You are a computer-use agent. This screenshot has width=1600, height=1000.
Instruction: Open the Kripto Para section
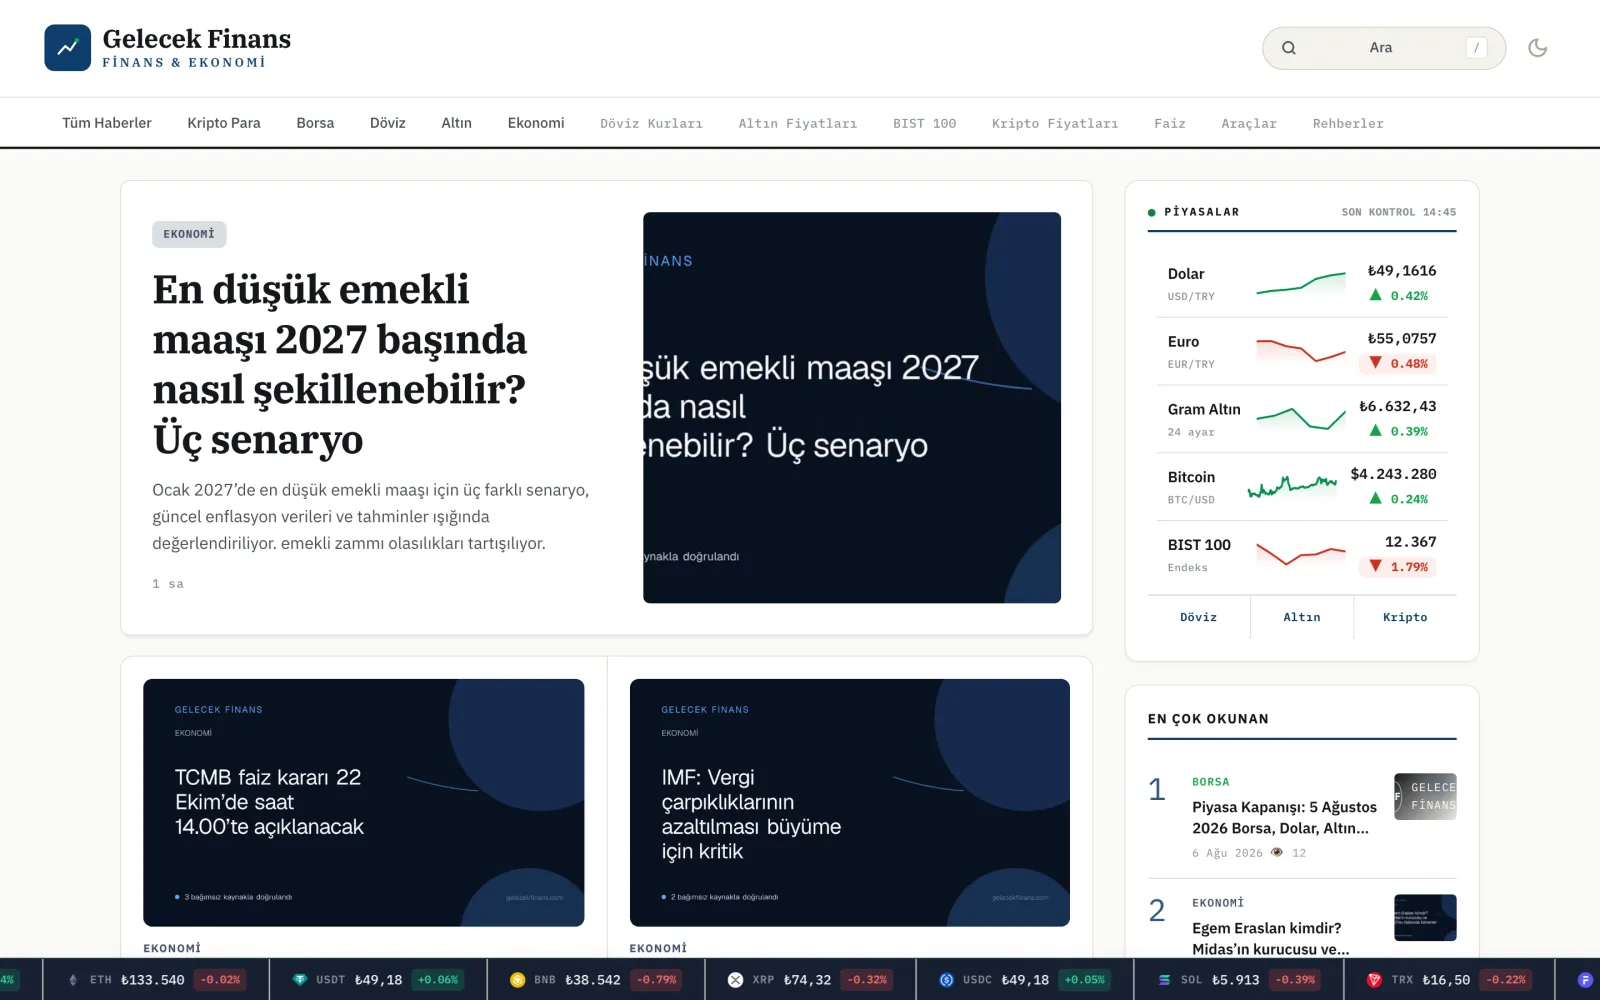[224, 123]
